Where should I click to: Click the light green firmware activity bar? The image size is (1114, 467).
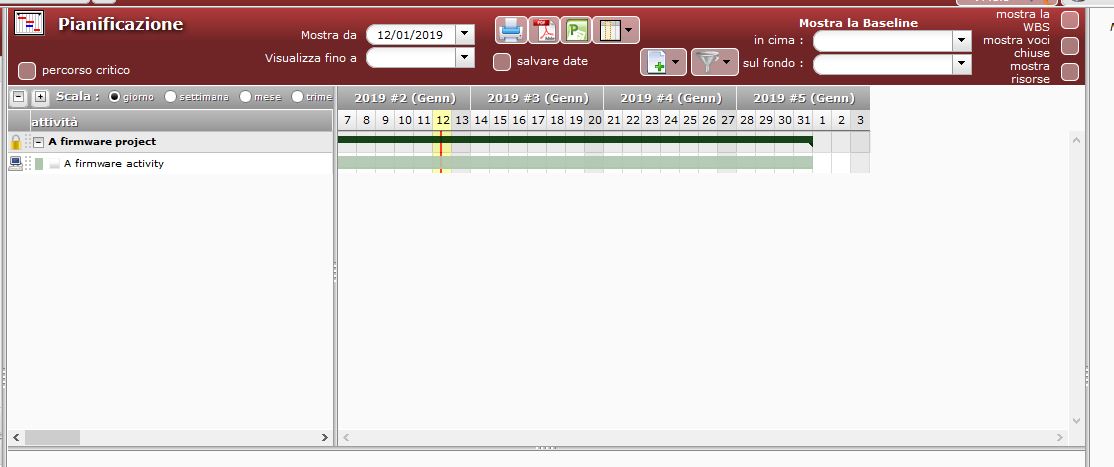[x=574, y=162]
